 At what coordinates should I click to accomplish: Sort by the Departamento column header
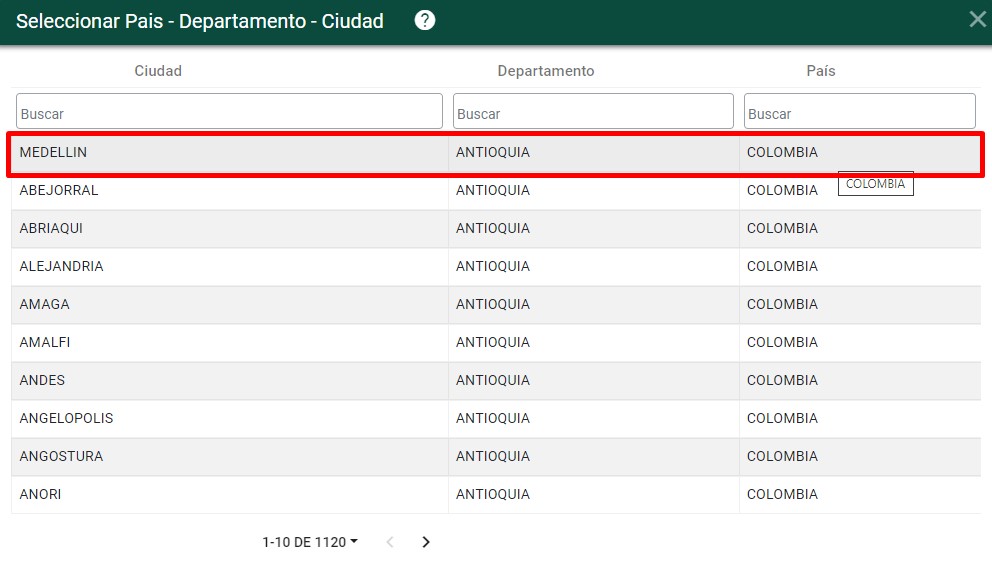[x=546, y=71]
